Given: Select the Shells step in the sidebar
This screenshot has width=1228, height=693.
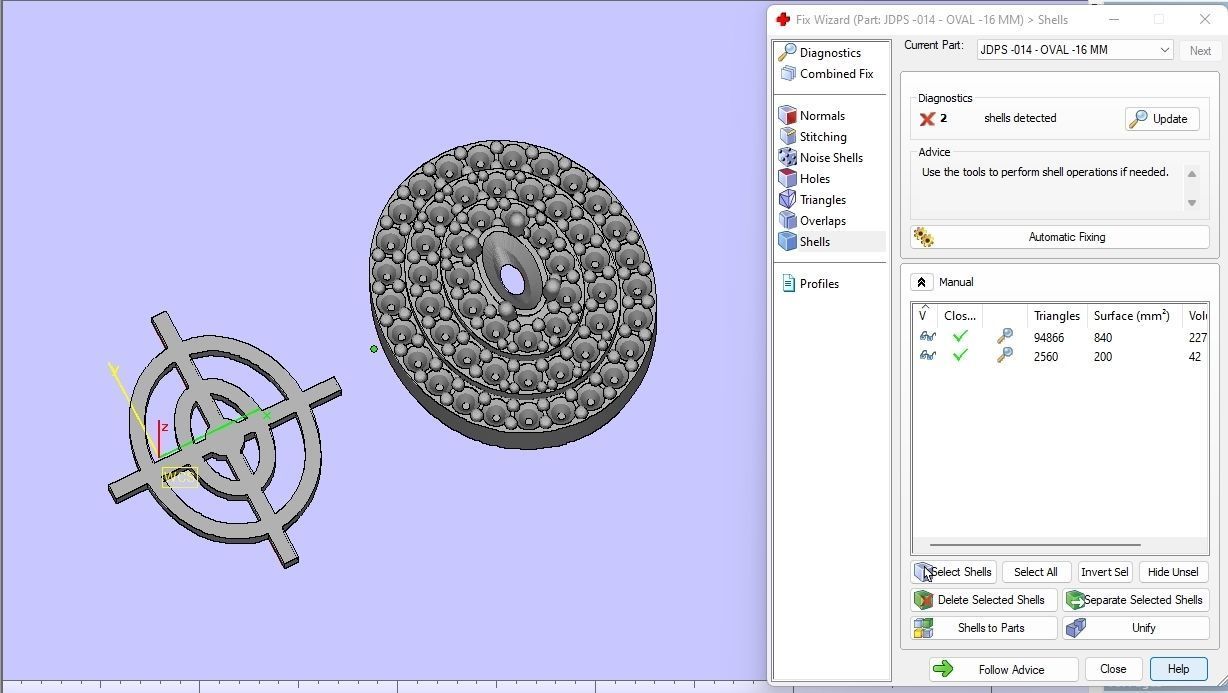Looking at the screenshot, I should [x=831, y=241].
